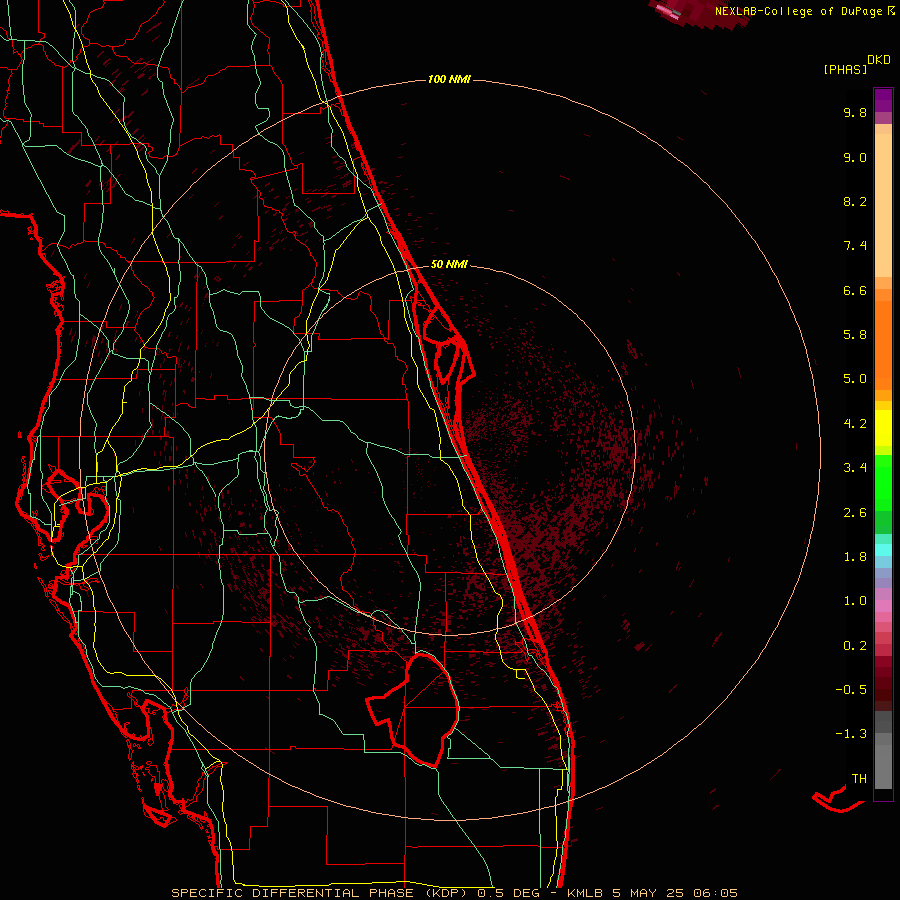Click the 1.0 scale label
Screen dimensions: 900x900
pos(855,601)
